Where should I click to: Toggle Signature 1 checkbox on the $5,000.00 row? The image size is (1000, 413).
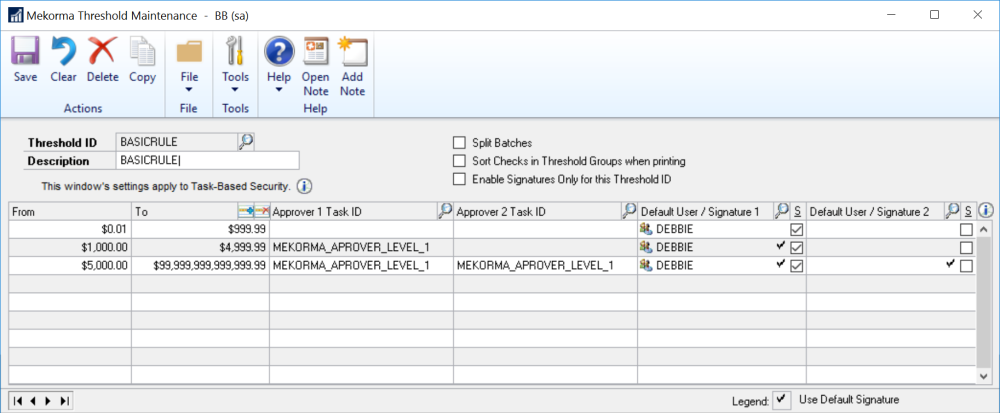pos(797,266)
